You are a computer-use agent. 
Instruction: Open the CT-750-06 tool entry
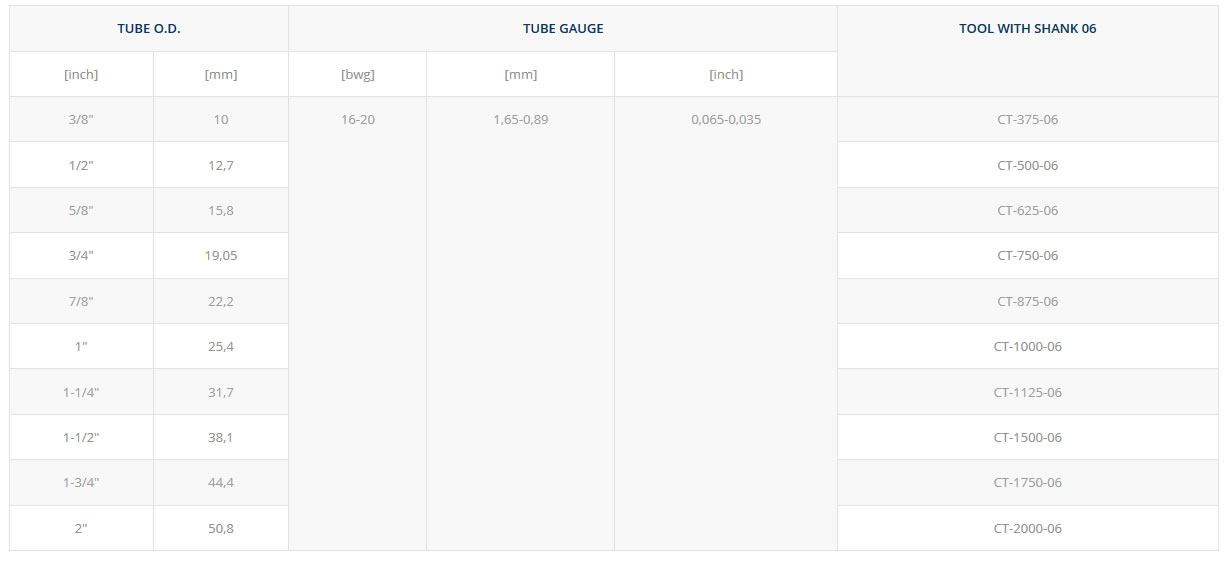click(1027, 255)
